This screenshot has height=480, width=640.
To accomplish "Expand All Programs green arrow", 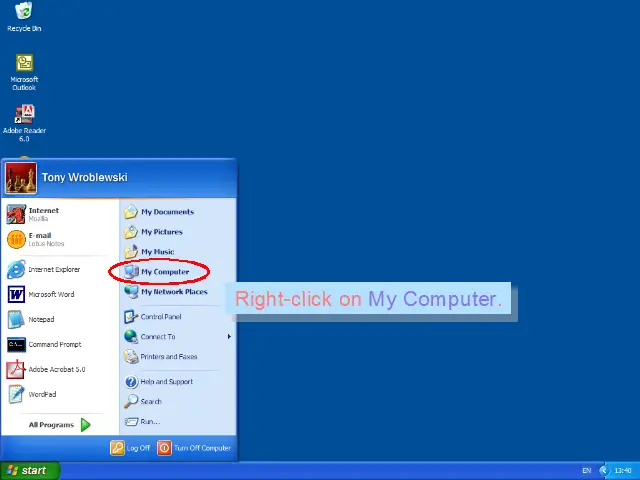I will tap(85, 425).
